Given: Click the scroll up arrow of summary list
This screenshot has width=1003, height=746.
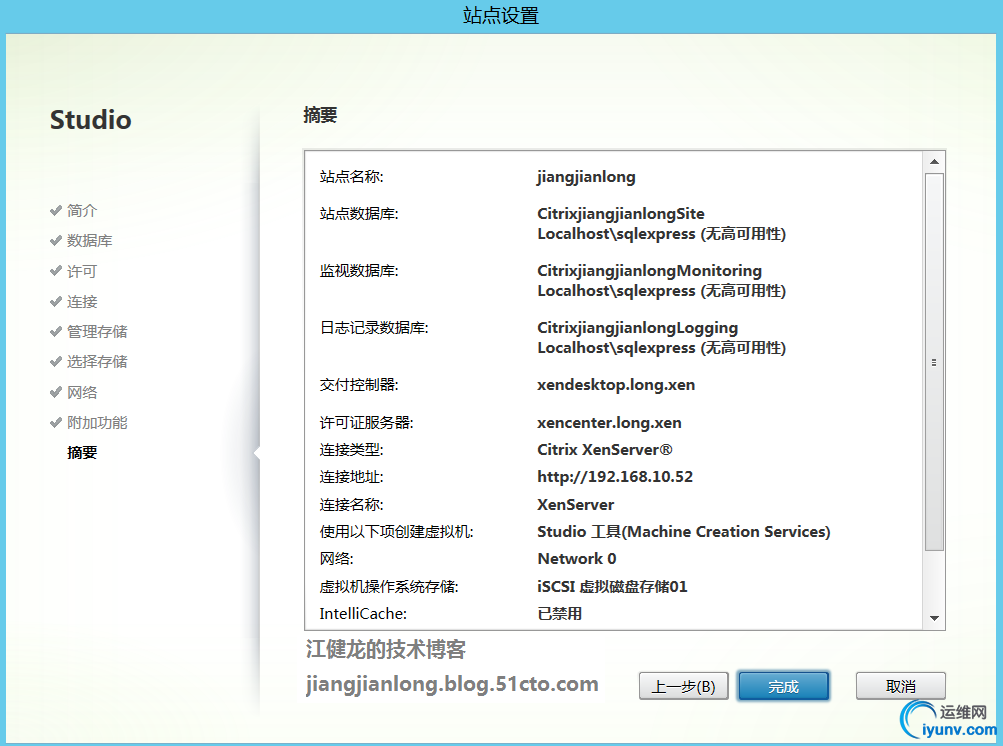Looking at the screenshot, I should click(x=935, y=162).
